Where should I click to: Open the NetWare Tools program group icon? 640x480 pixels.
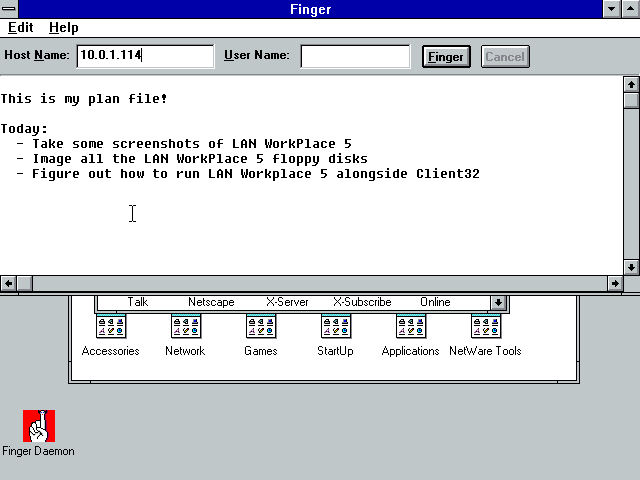[x=486, y=327]
